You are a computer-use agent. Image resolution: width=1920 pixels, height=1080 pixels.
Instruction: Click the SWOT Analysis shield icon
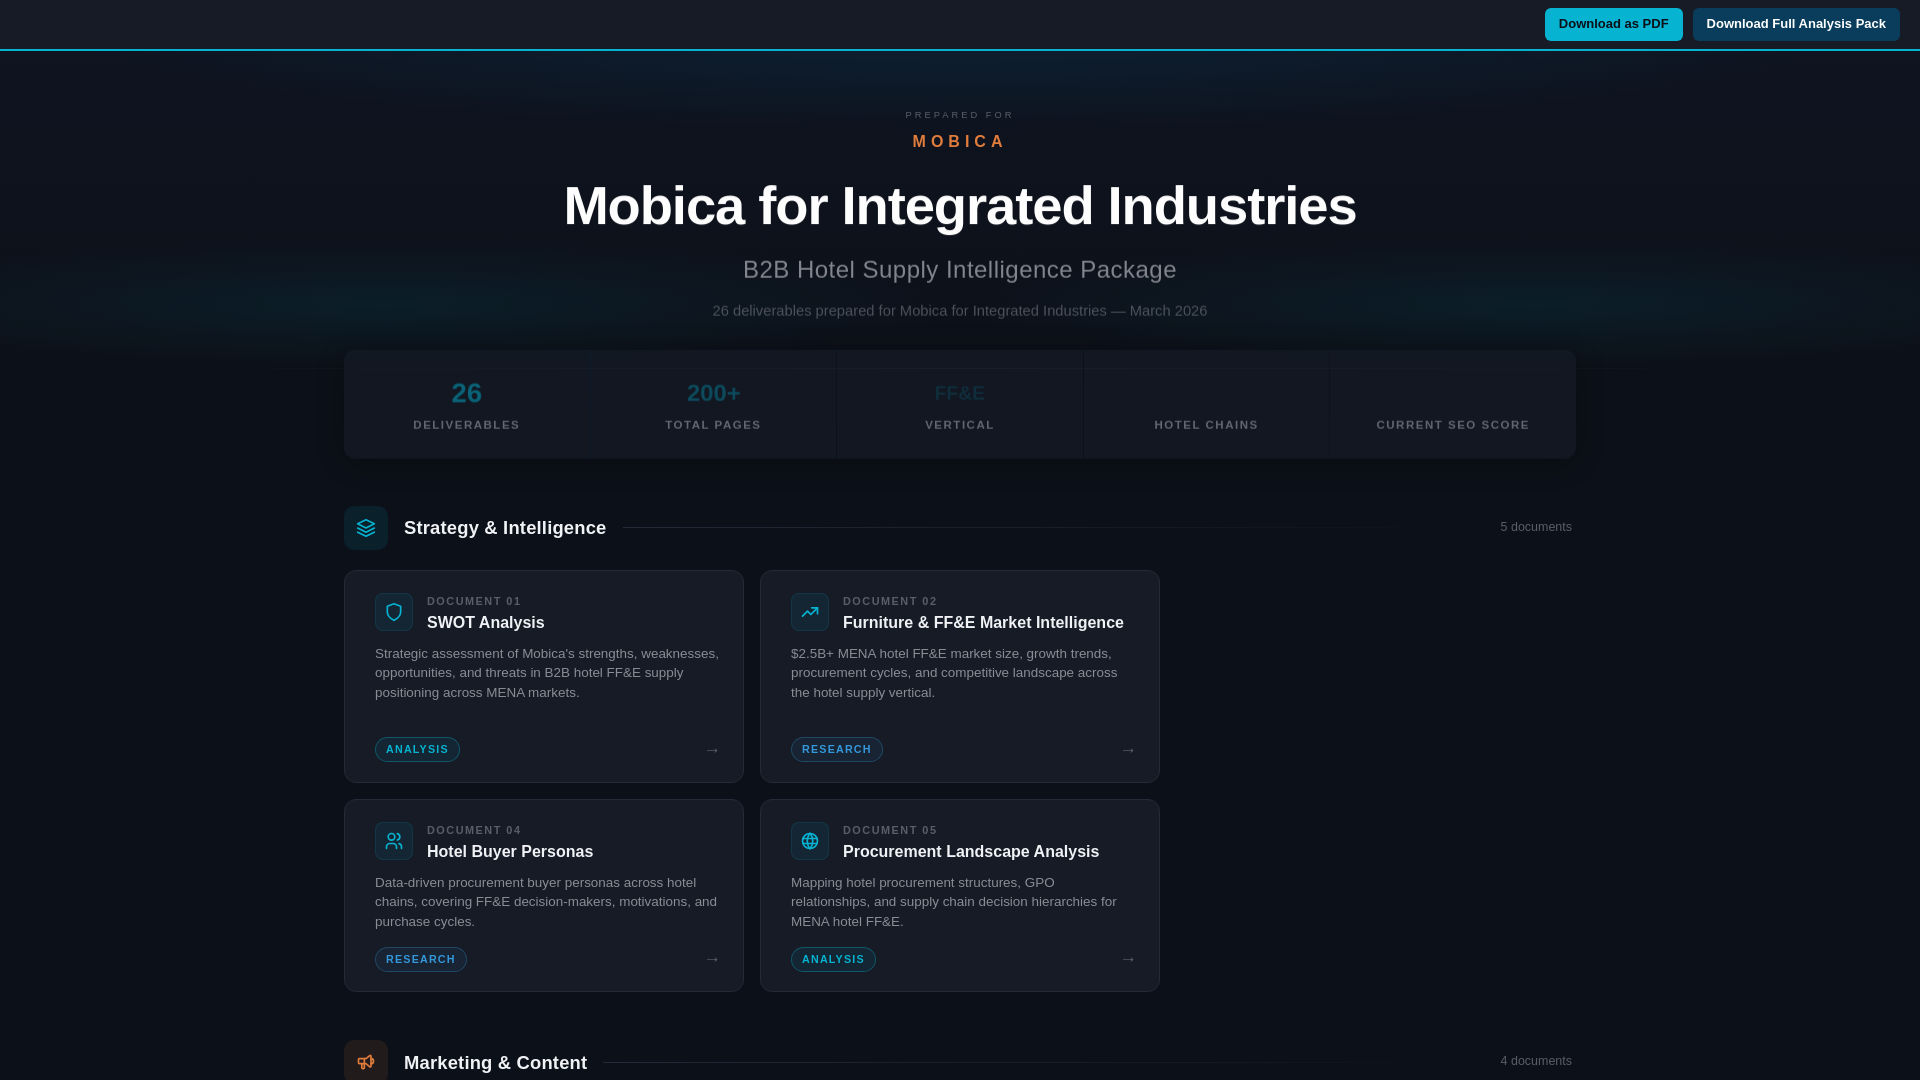(394, 612)
